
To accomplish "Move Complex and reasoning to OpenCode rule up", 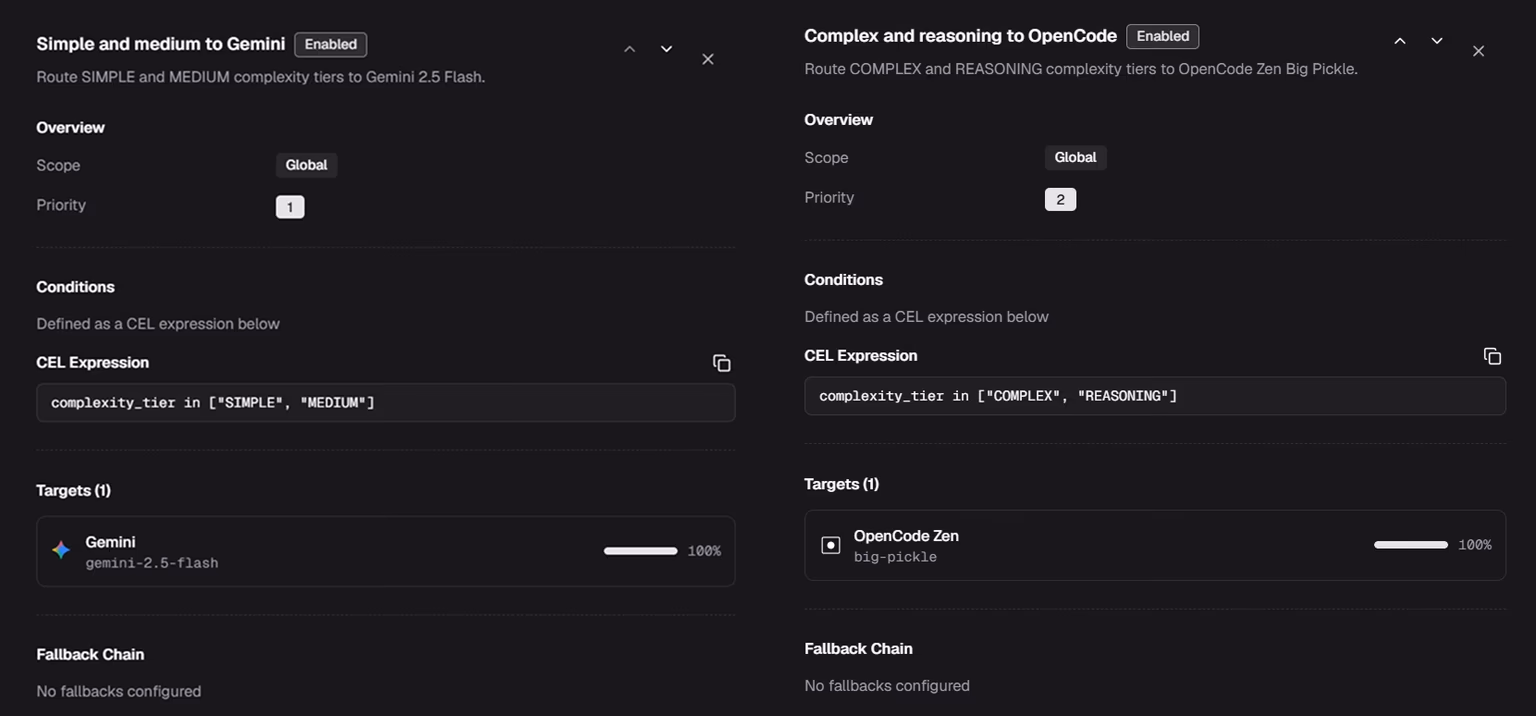I will coord(1400,41).
